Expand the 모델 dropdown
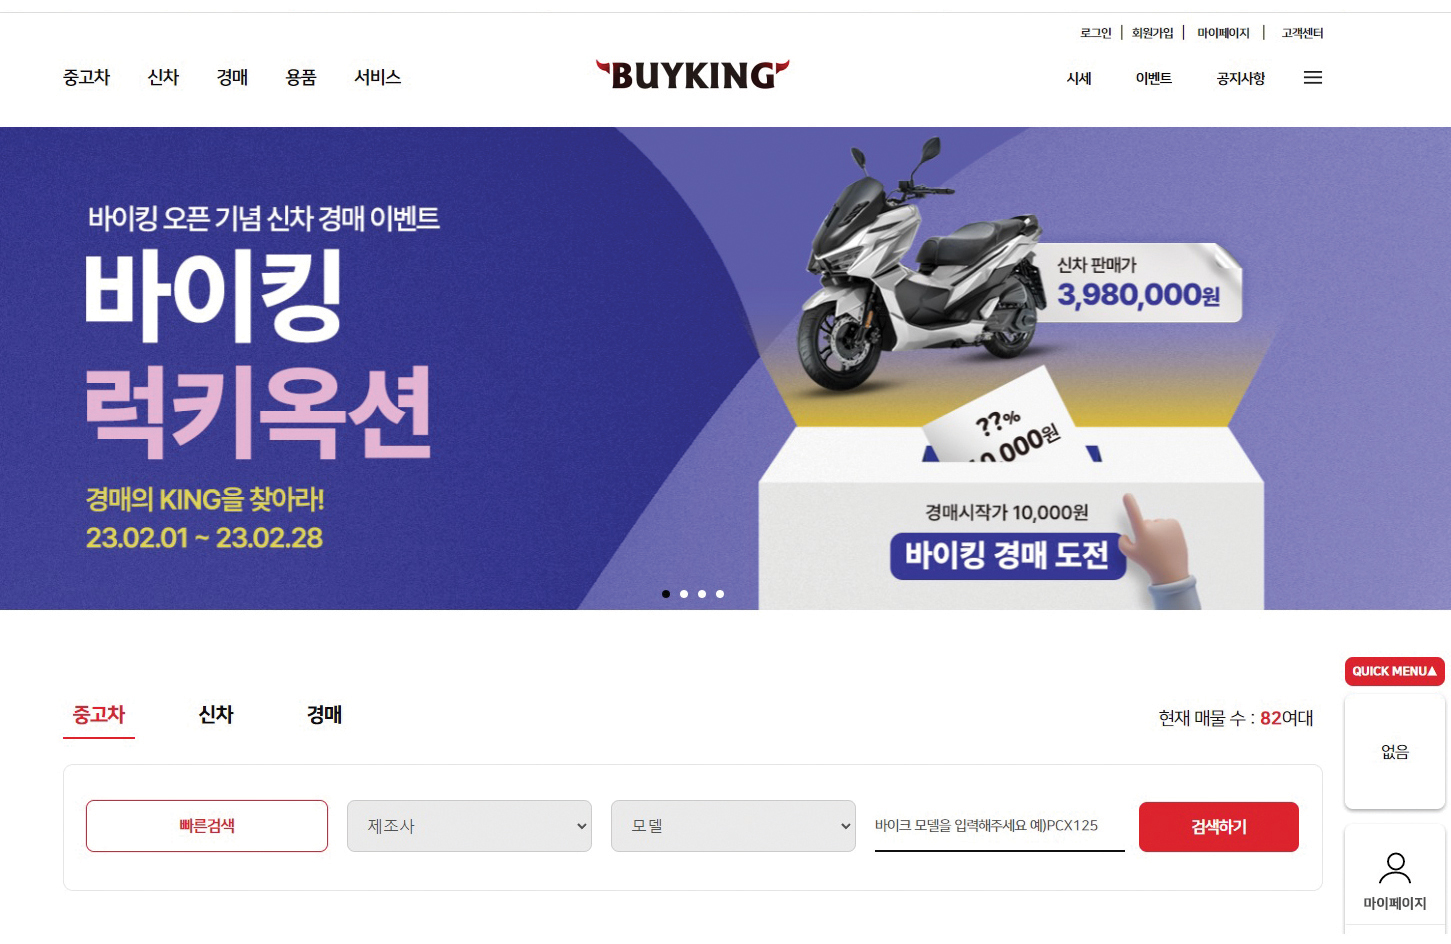The image size is (1451, 944). [733, 826]
